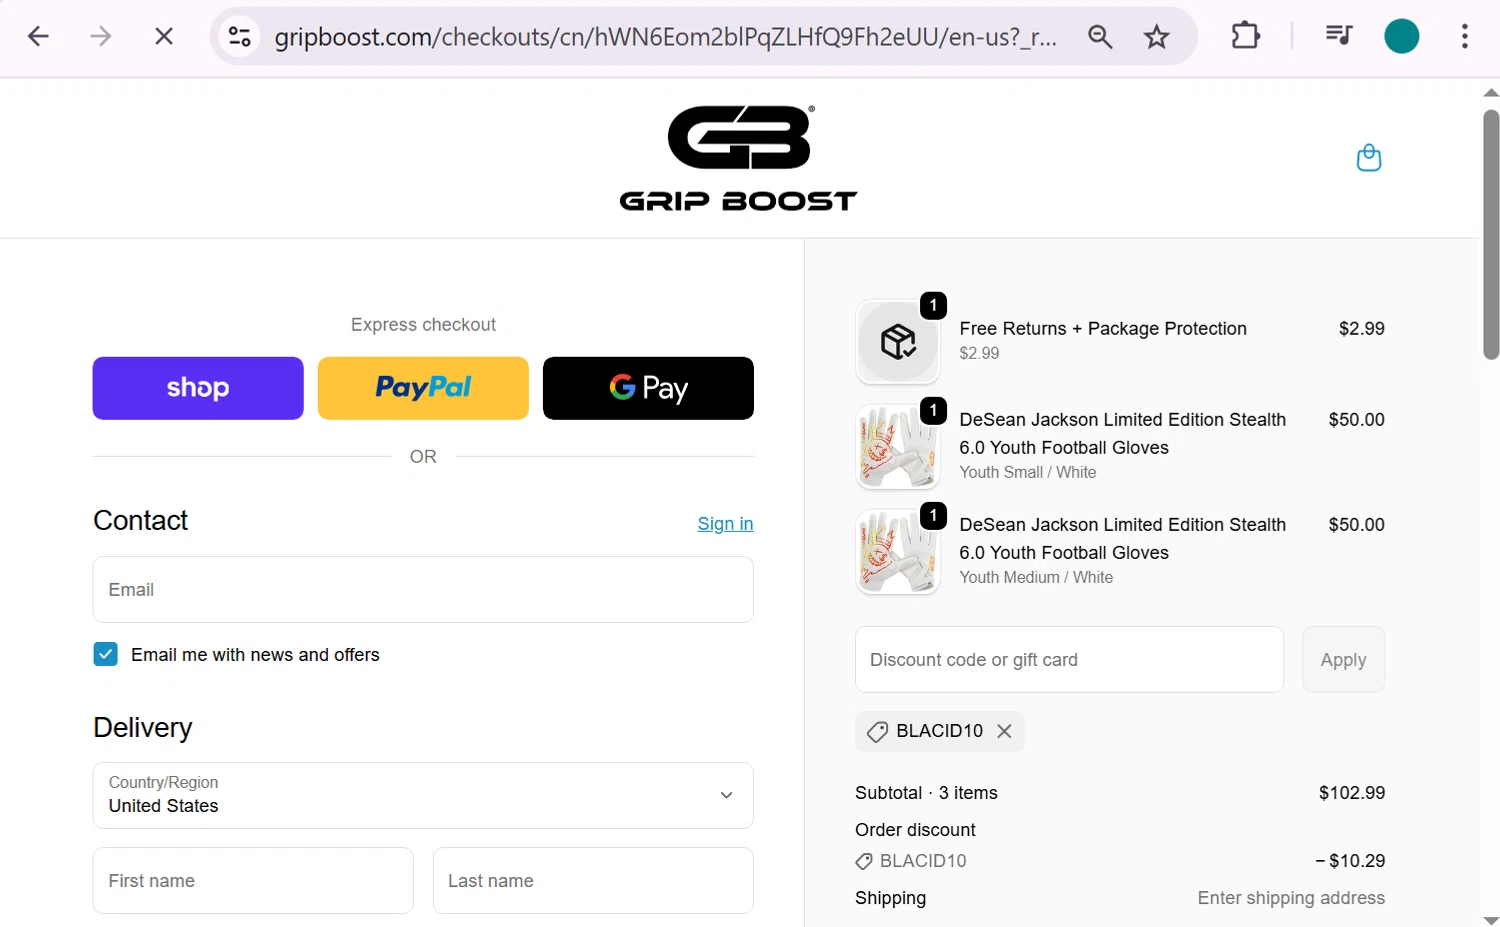Image resolution: width=1500 pixels, height=927 pixels.
Task: Uncheck Email me with news and offers
Action: click(105, 654)
